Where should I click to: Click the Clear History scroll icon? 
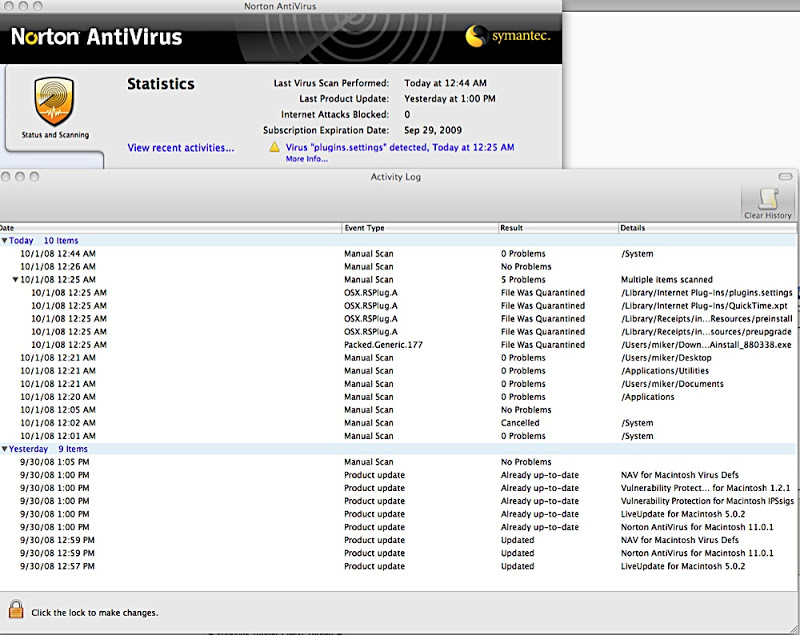(x=767, y=199)
